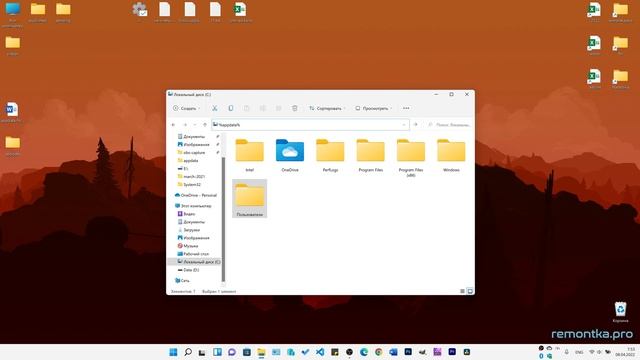This screenshot has height=360, width=640.
Task: Open the Создать (New) dropdown
Action: tap(186, 108)
